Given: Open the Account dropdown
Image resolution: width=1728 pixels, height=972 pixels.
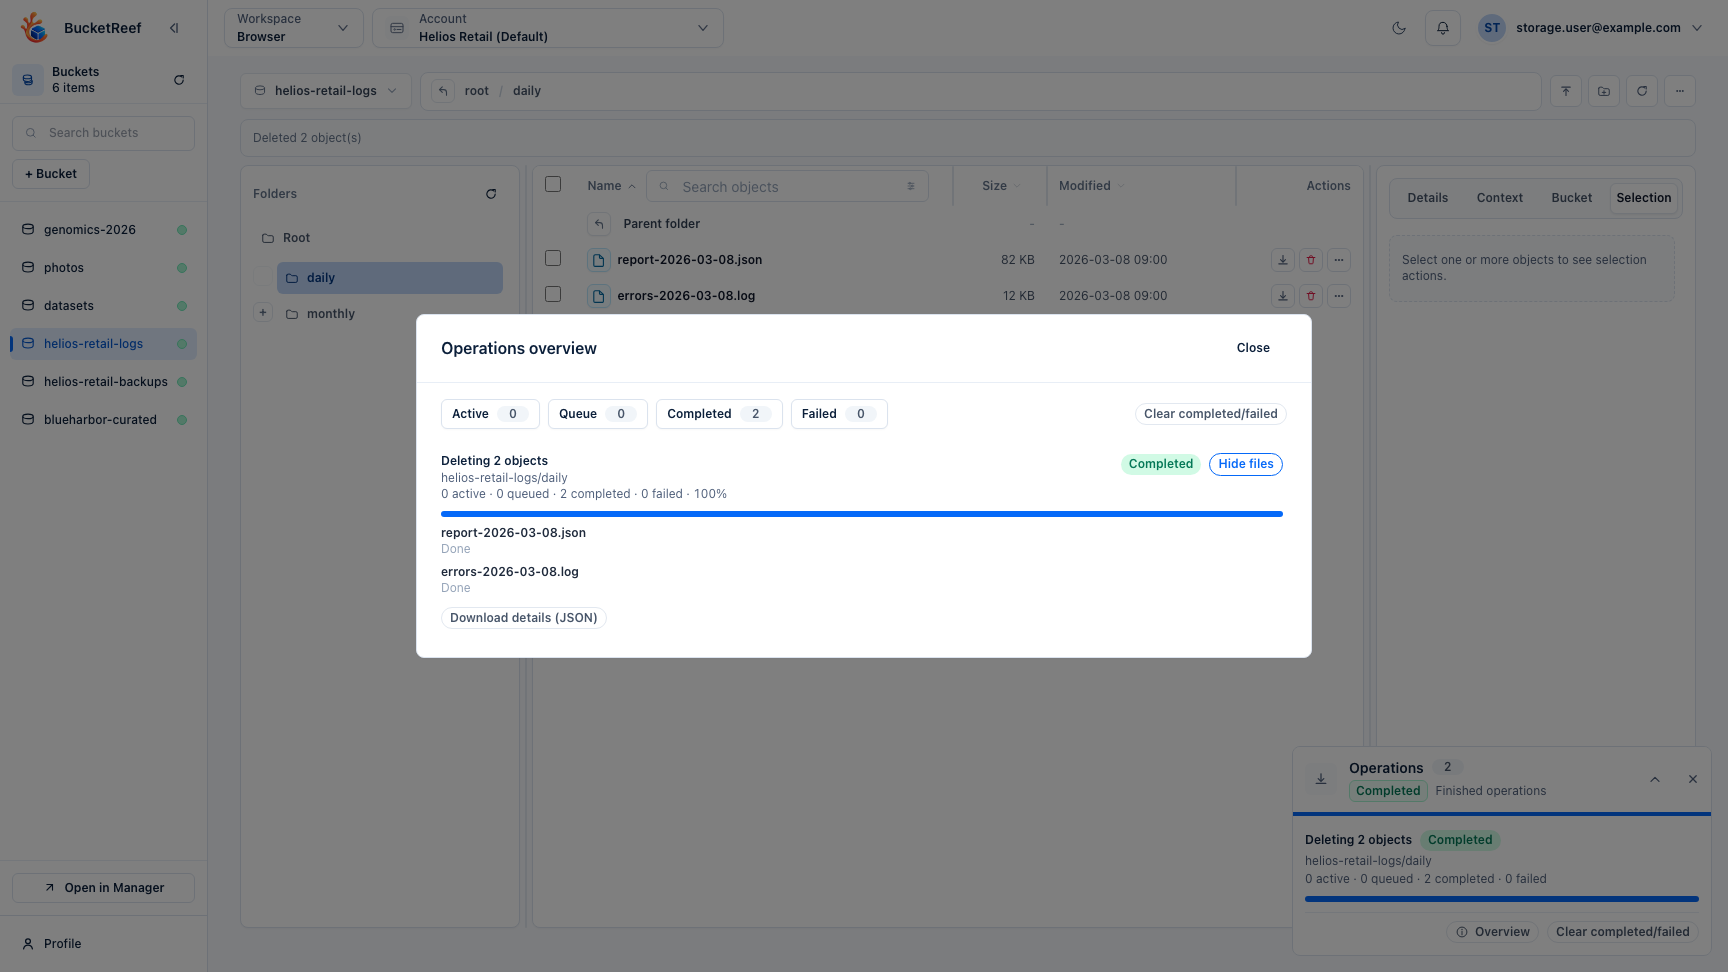Looking at the screenshot, I should coord(548,28).
